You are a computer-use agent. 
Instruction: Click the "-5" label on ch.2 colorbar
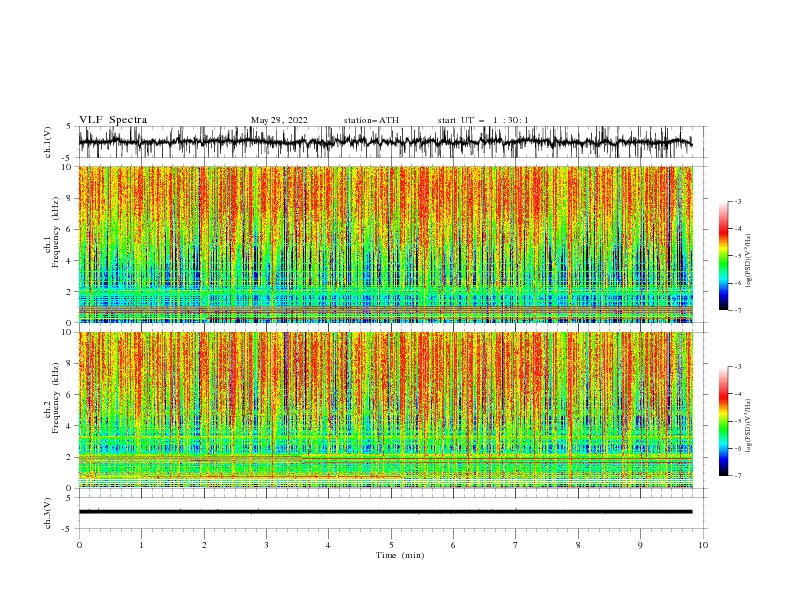tap(738, 421)
